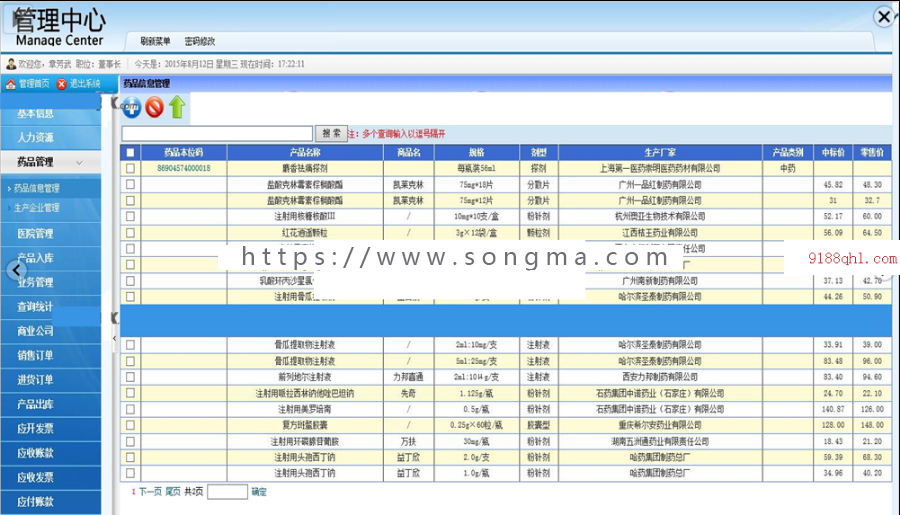900x515 pixels.
Task: Go to 管理首页 home link
Action: (x=34, y=84)
